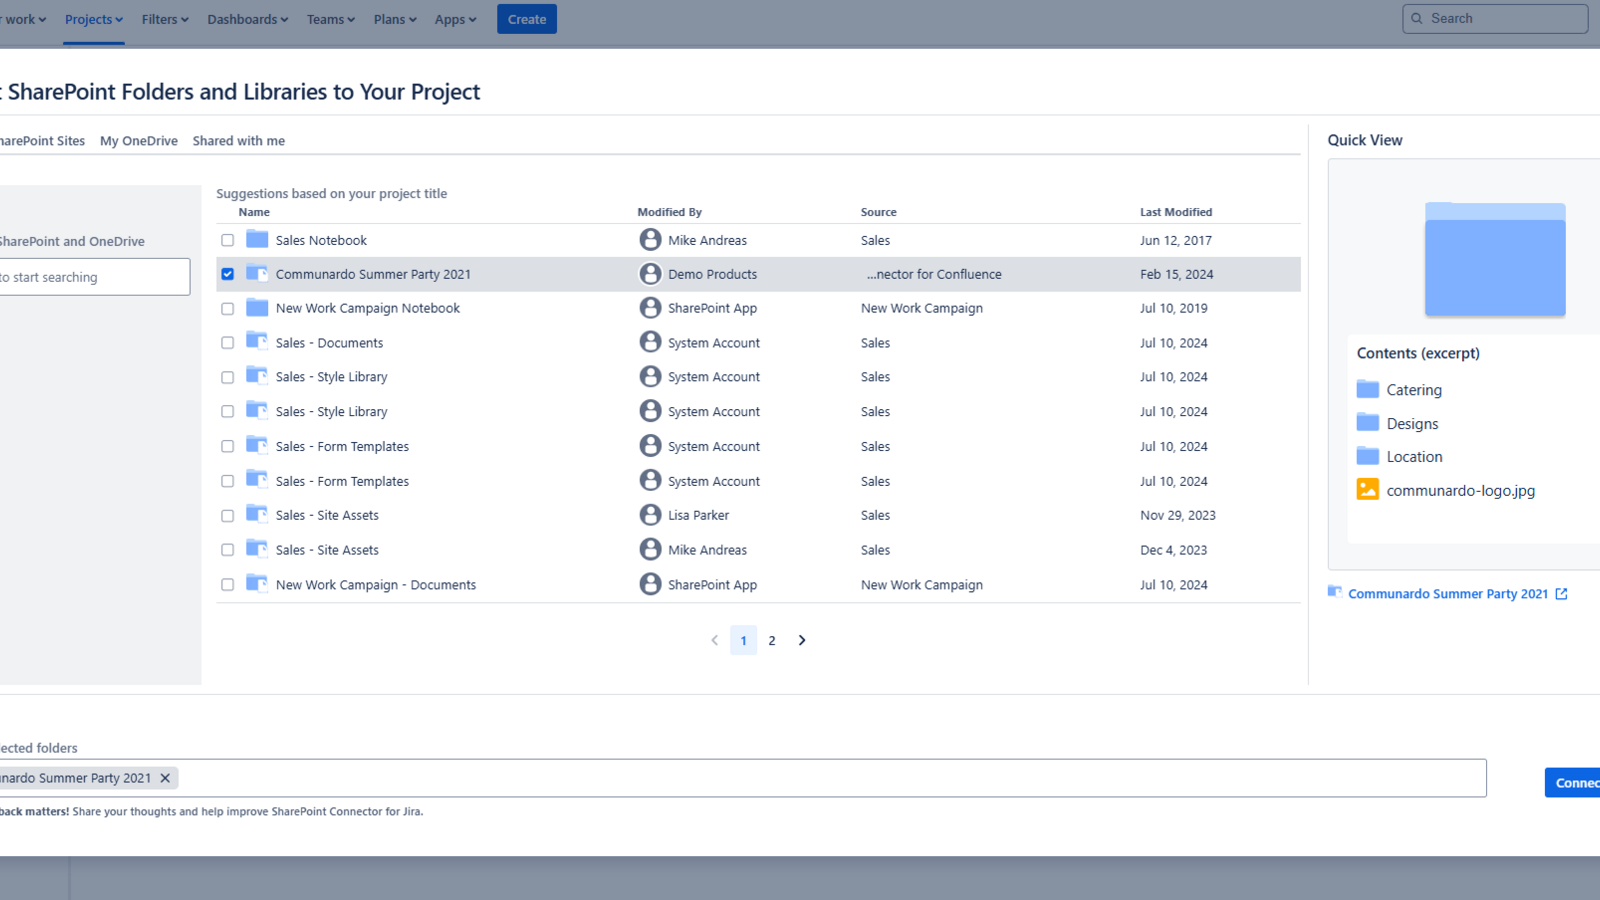Screen dimensions: 1600x900
Task: Sort by the Name column header
Action: tap(254, 212)
